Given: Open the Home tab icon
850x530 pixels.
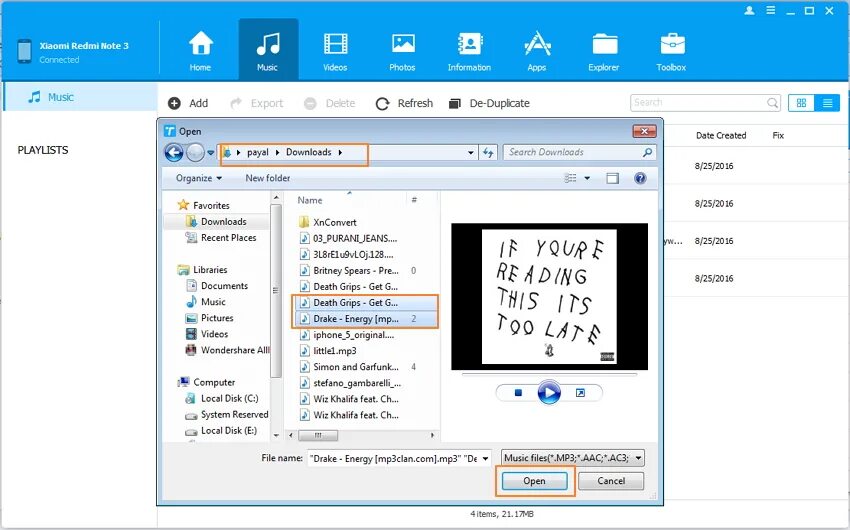Looking at the screenshot, I should pyautogui.click(x=201, y=43).
